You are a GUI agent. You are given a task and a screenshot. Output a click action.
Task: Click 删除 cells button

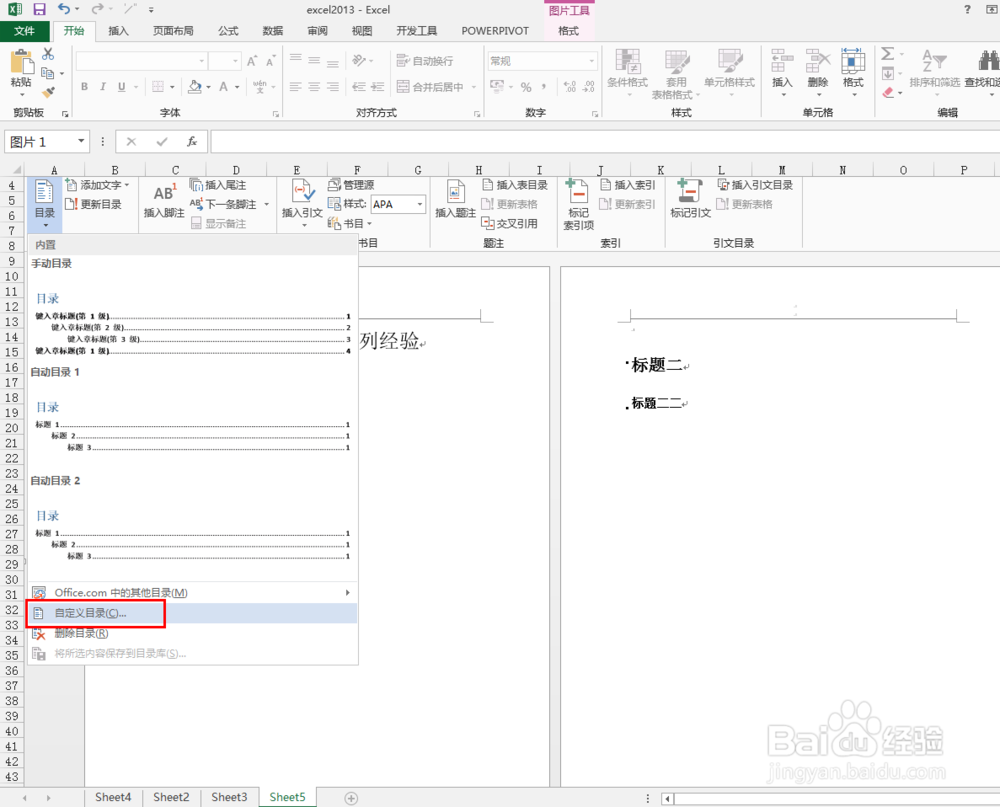(x=818, y=73)
